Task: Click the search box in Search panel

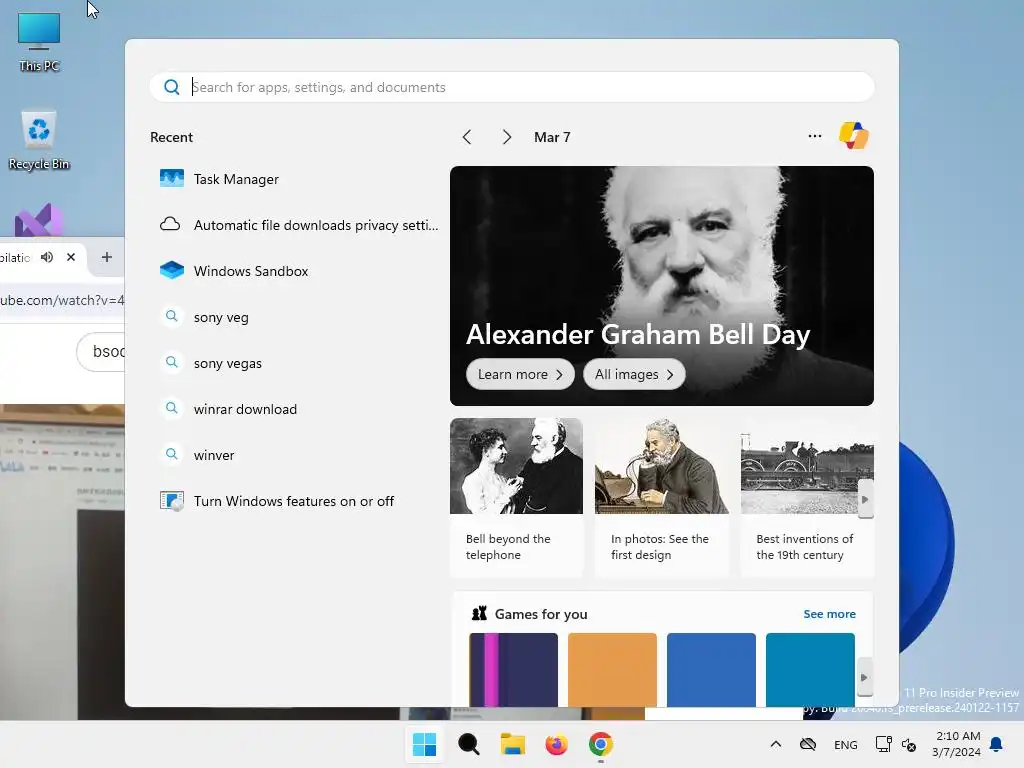Action: [512, 87]
